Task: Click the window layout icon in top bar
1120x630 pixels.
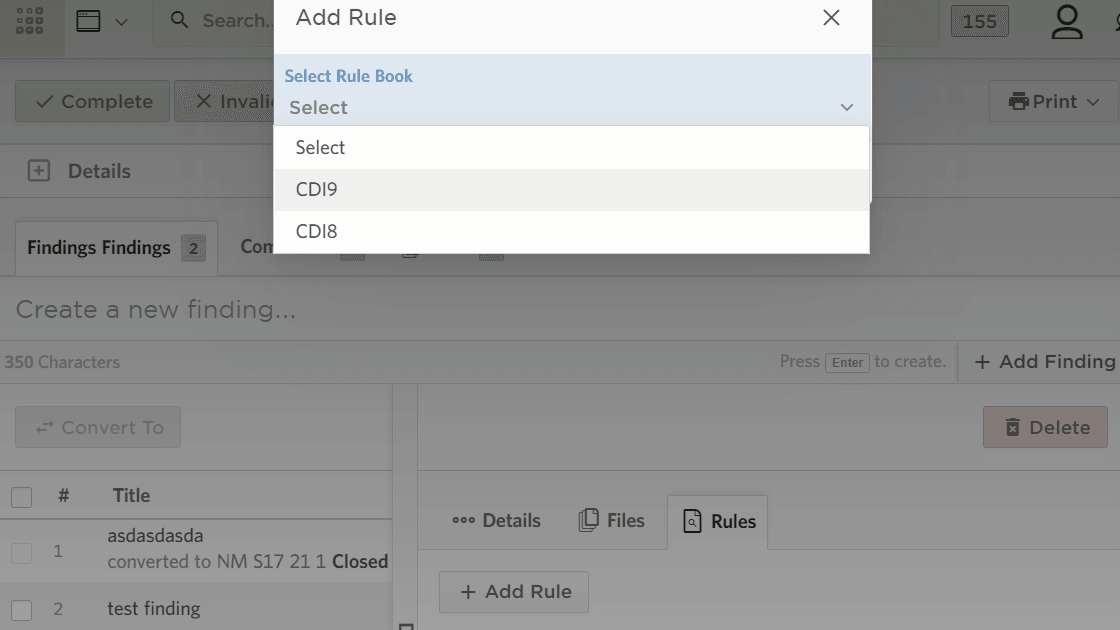Action: (x=89, y=21)
